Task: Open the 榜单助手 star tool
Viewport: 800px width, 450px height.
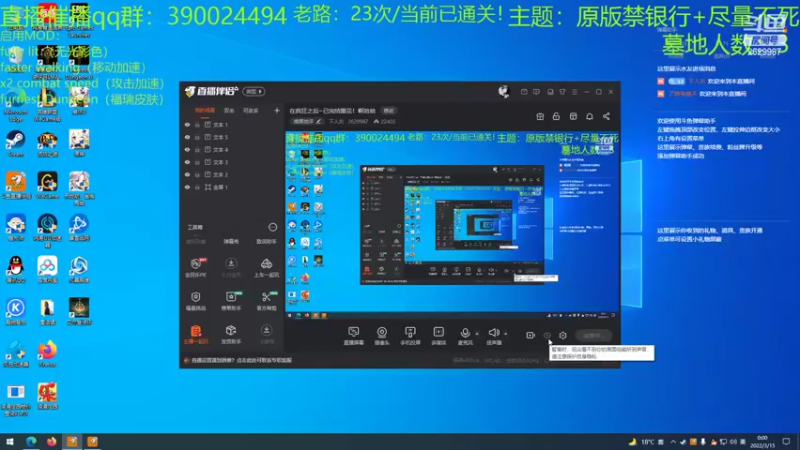Action: point(231,301)
